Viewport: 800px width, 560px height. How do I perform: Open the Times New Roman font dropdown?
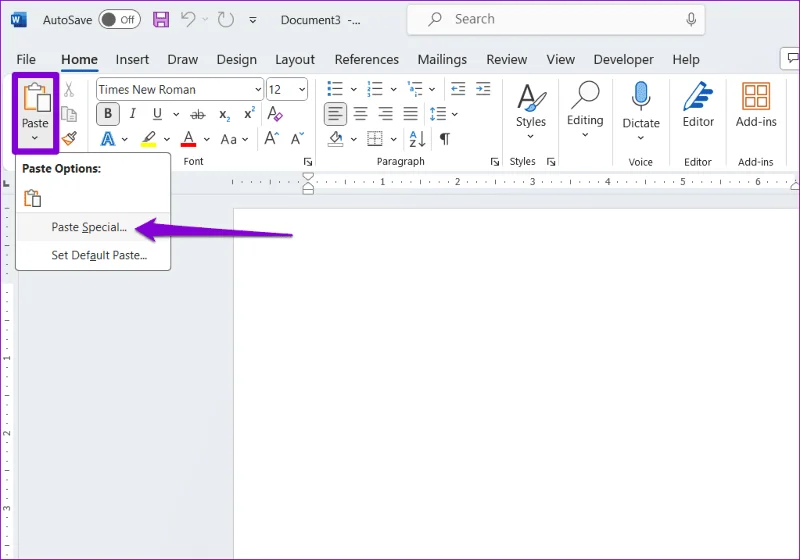click(x=258, y=90)
